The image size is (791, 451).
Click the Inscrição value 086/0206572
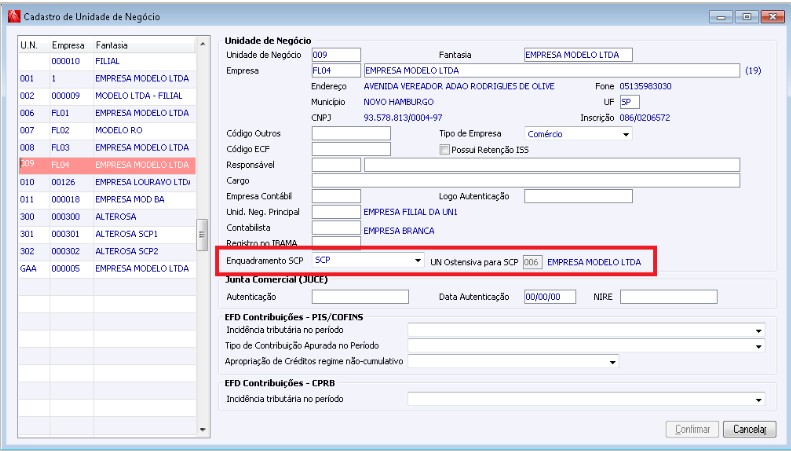[645, 118]
